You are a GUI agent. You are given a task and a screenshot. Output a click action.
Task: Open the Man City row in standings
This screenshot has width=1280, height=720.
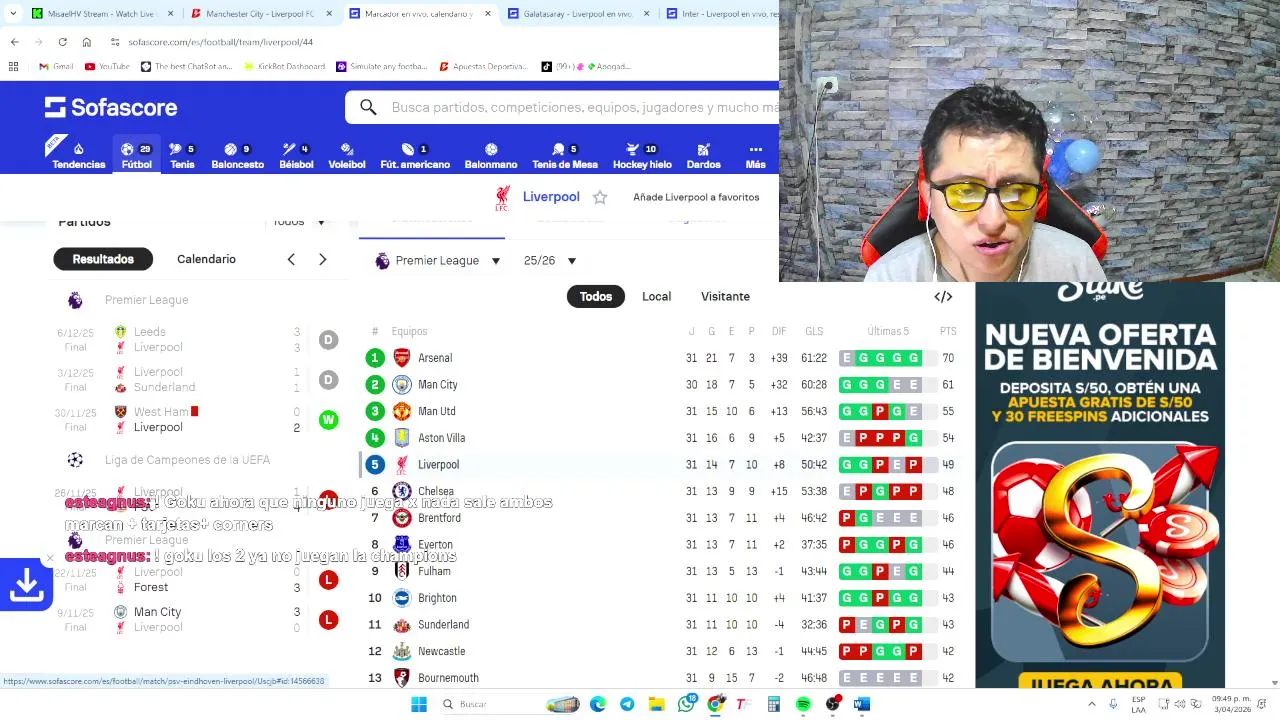pyautogui.click(x=660, y=384)
